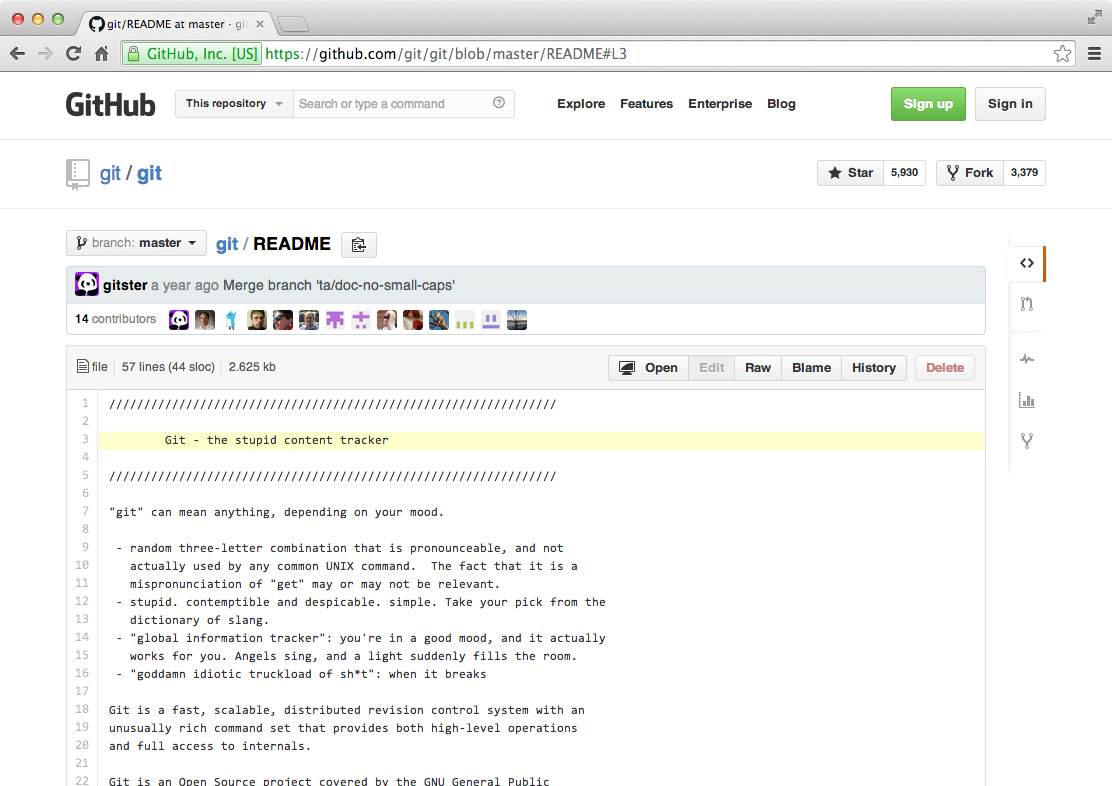Open the branch: master dropdown

click(136, 243)
